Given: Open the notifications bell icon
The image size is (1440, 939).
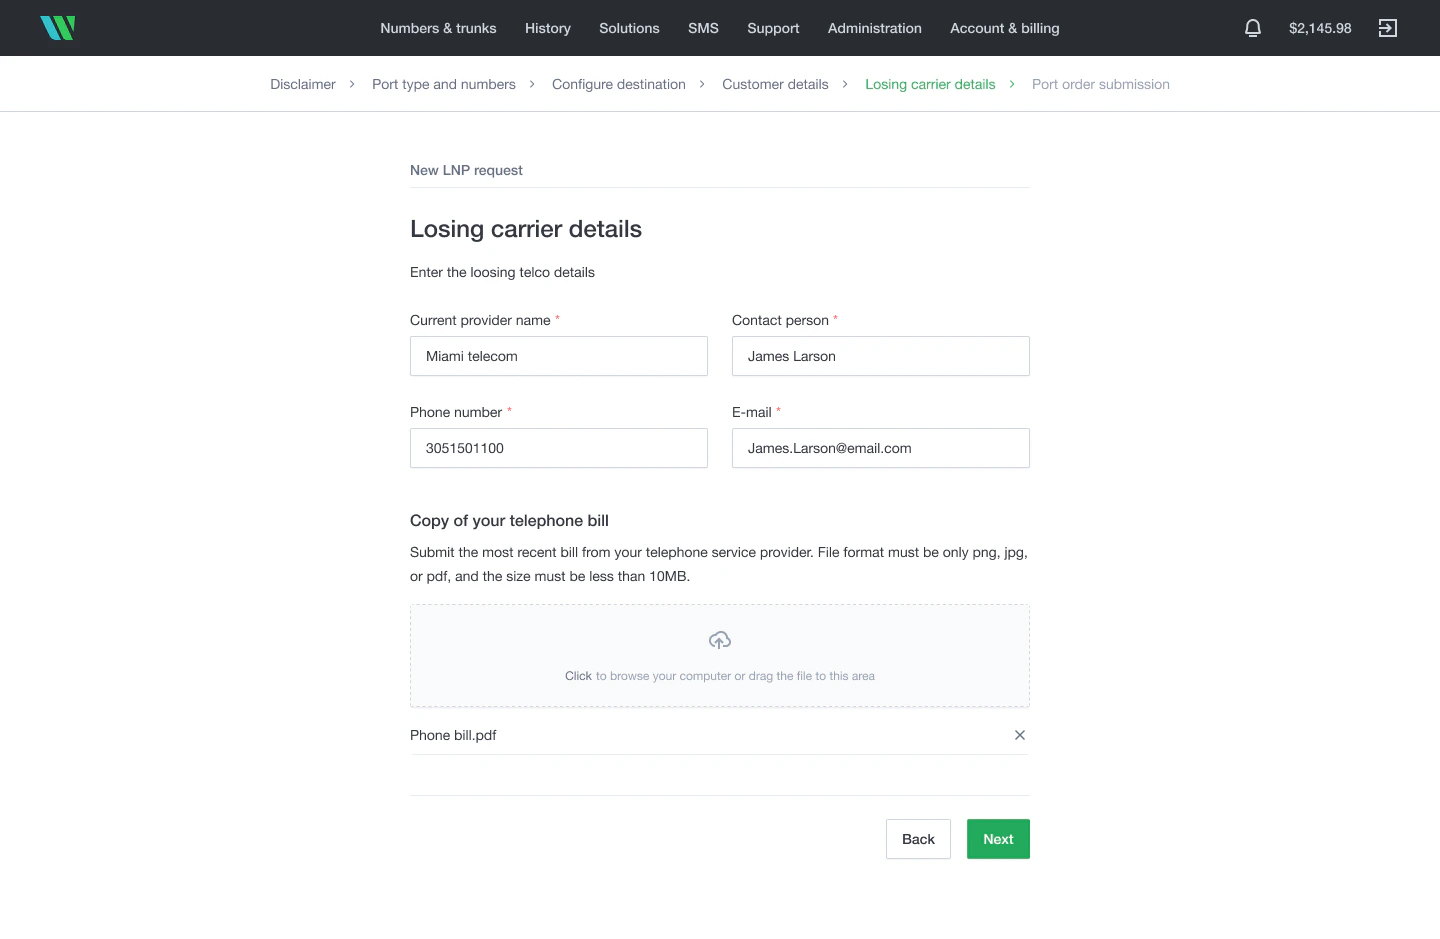Looking at the screenshot, I should 1253,28.
